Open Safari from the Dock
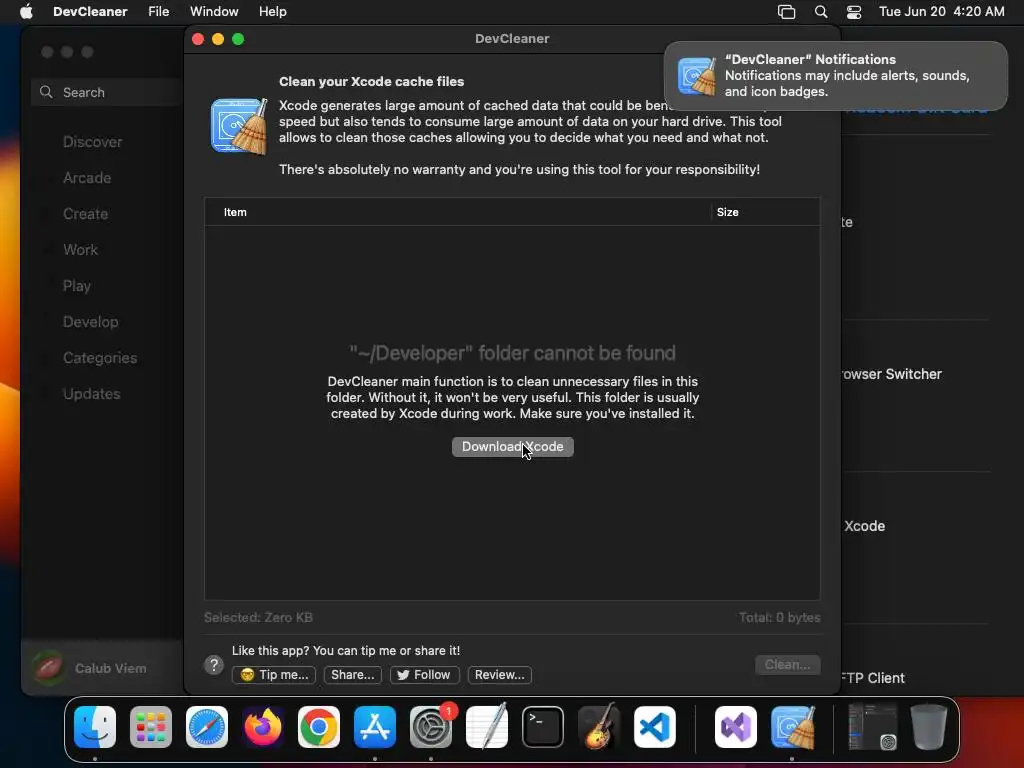The width and height of the screenshot is (1024, 768). 207,727
